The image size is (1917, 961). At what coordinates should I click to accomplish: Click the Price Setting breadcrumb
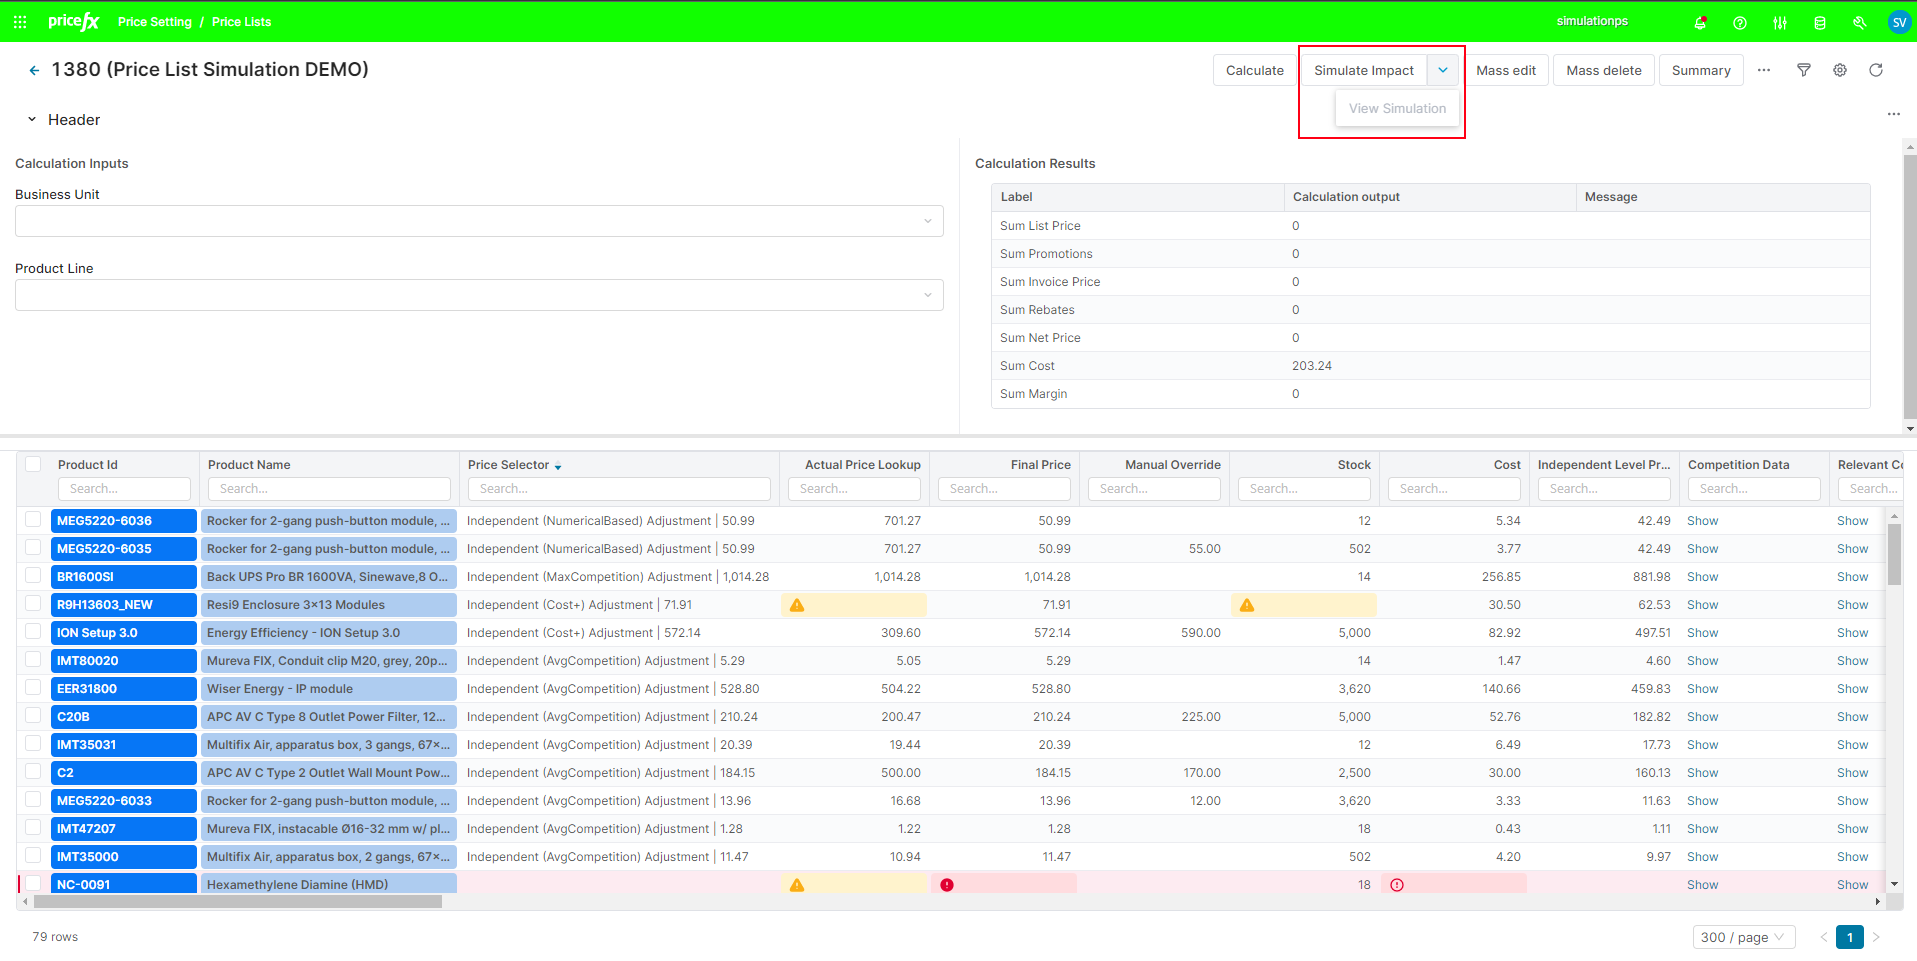155,22
